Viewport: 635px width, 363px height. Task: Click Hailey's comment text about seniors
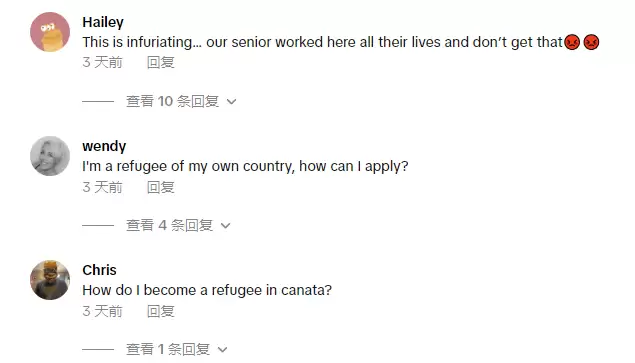tap(322, 42)
